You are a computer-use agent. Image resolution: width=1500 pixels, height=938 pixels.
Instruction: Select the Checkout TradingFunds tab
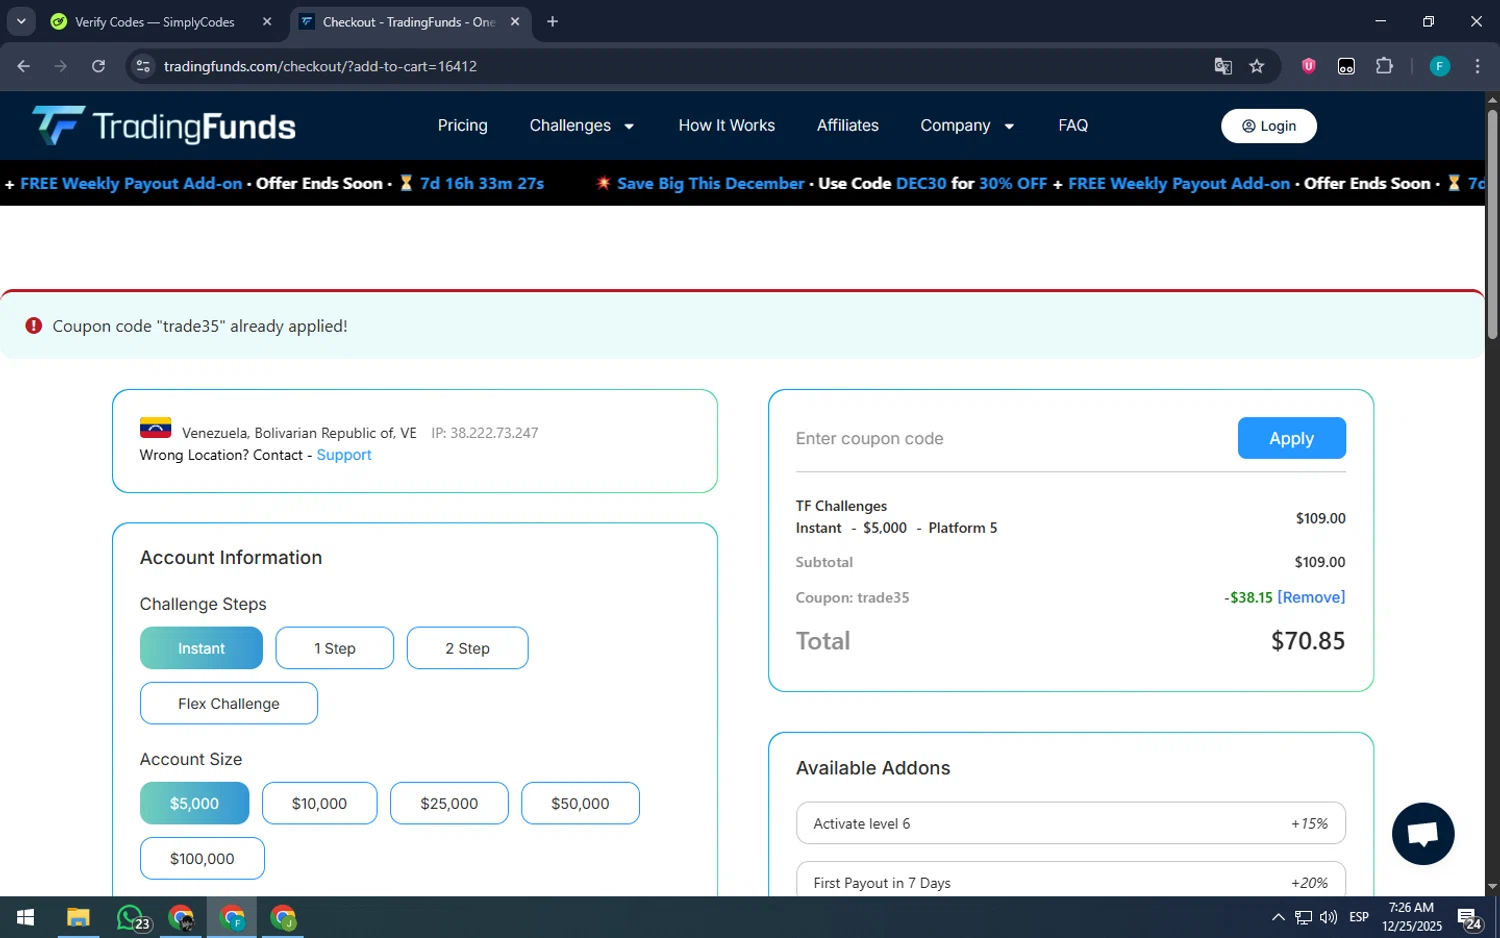click(410, 21)
